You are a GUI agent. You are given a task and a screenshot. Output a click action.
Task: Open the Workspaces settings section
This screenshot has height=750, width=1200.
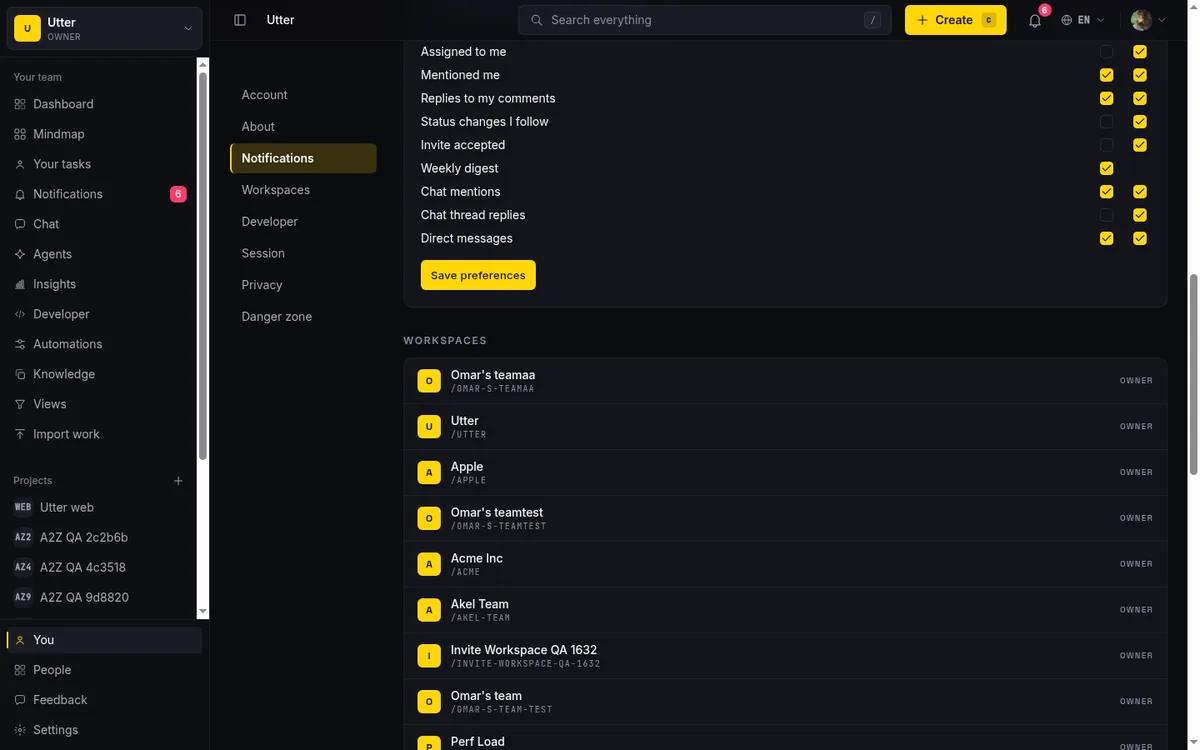point(303,190)
